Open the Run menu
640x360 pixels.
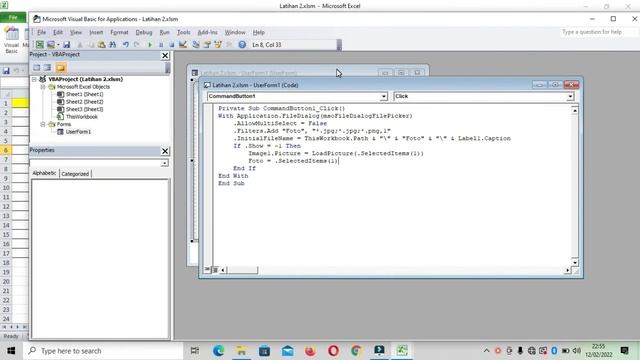point(164,32)
